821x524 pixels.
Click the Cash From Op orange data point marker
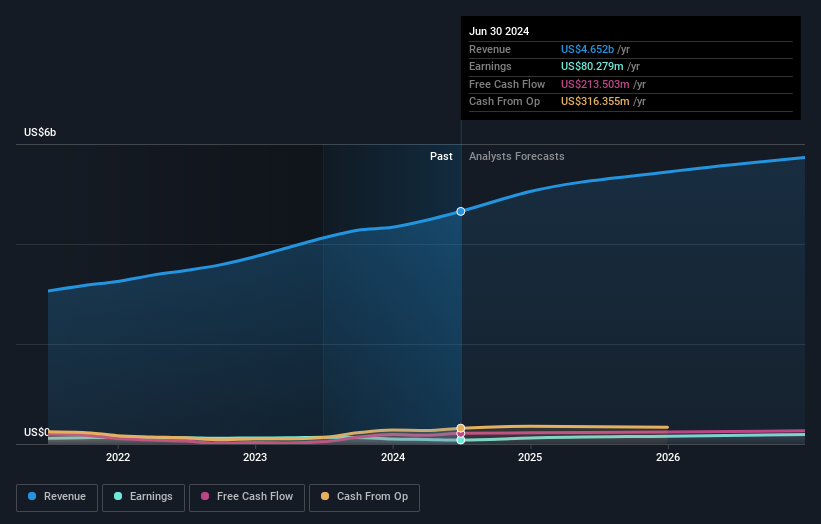tap(461, 428)
